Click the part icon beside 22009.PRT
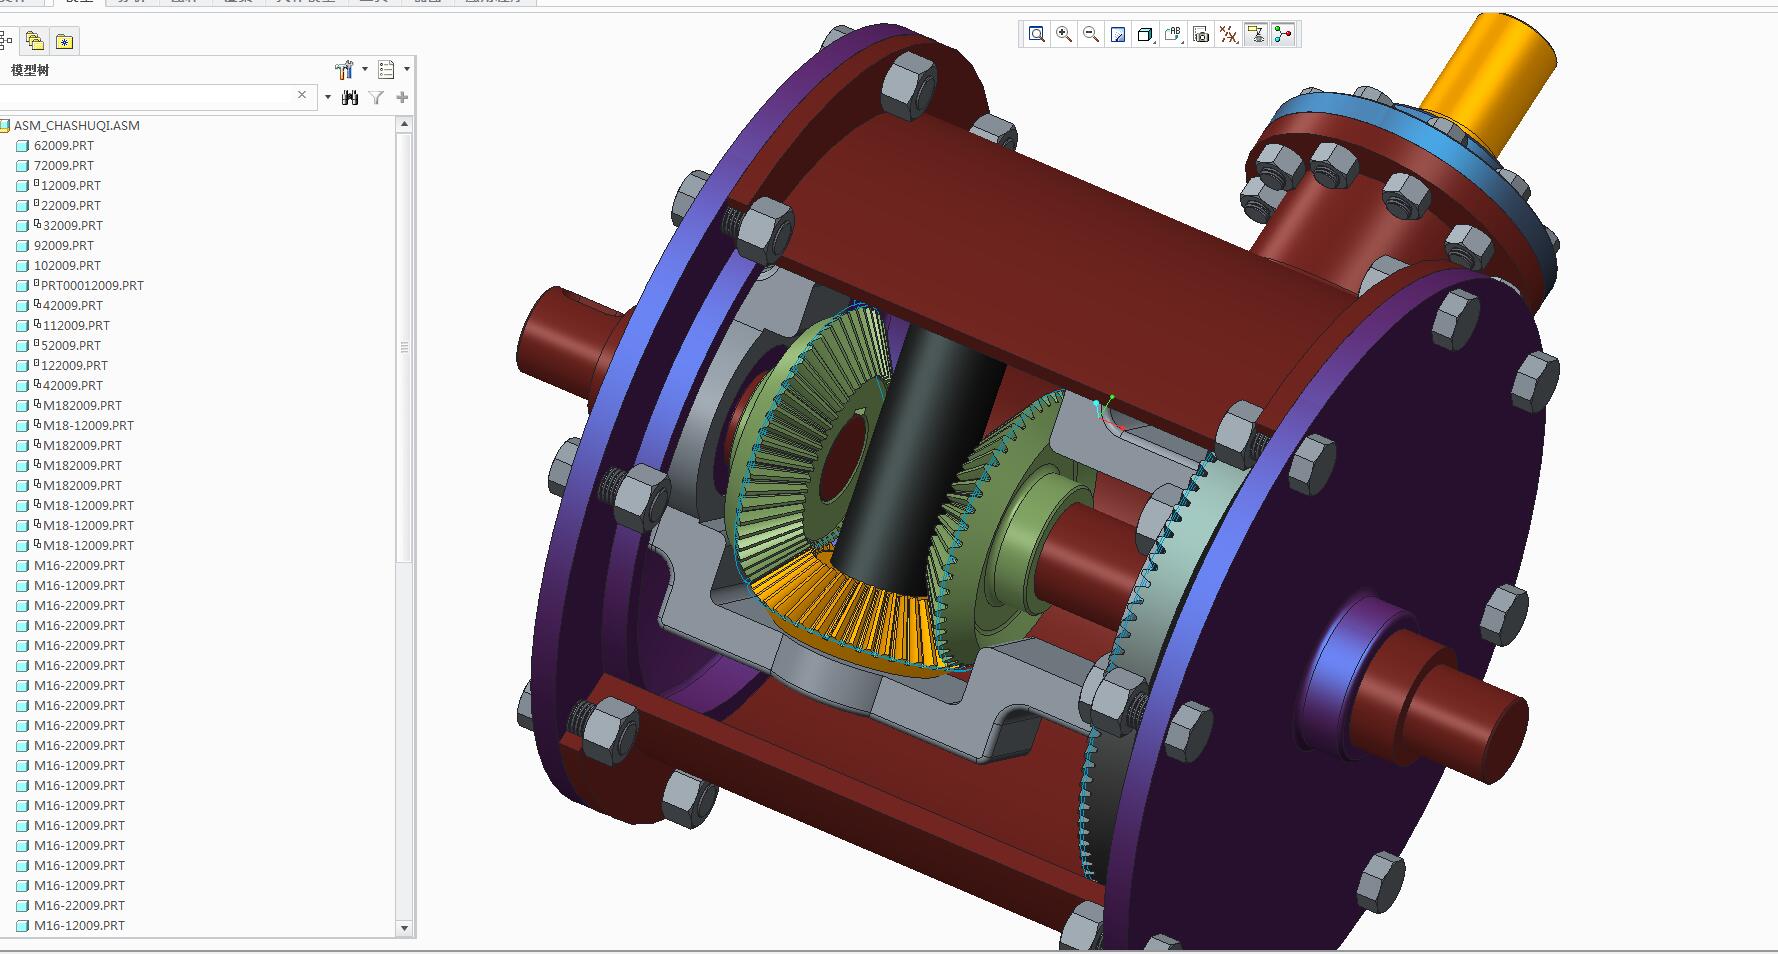Viewport: 1778px width, 954px height. (22, 205)
